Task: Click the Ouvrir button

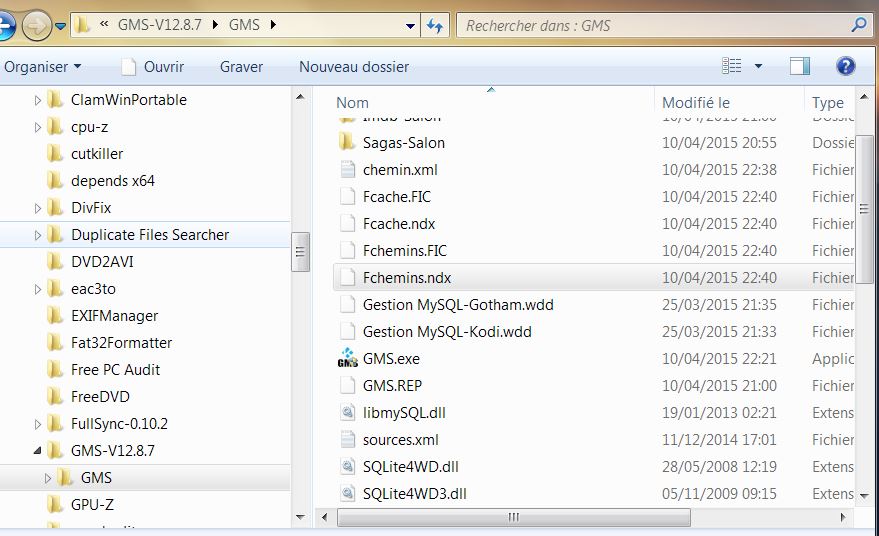Action: [x=153, y=67]
